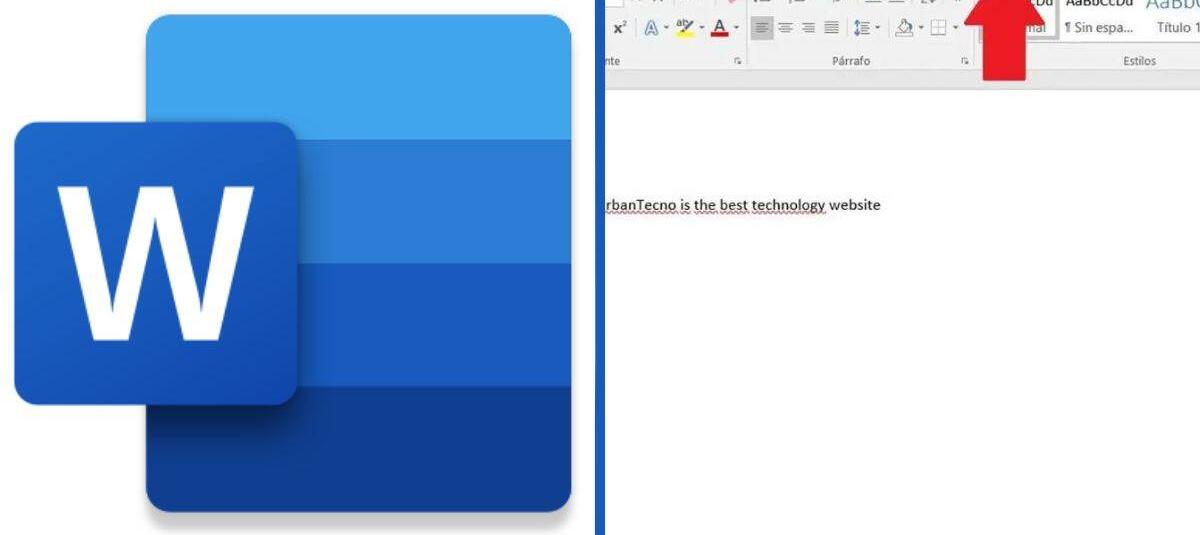Open the font color dropdown arrow
1200x535 pixels.
[736, 28]
